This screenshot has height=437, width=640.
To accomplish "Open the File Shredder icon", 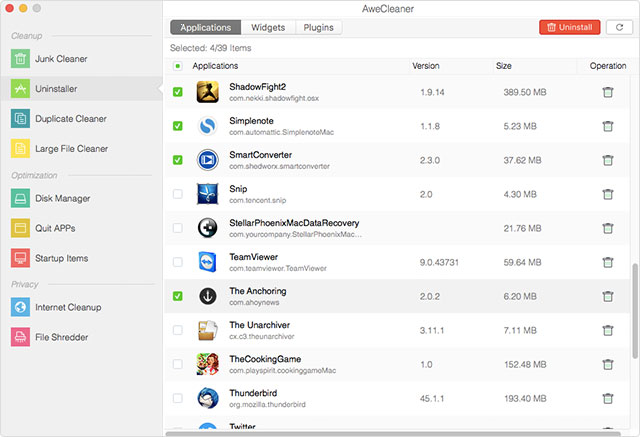I will [21, 337].
